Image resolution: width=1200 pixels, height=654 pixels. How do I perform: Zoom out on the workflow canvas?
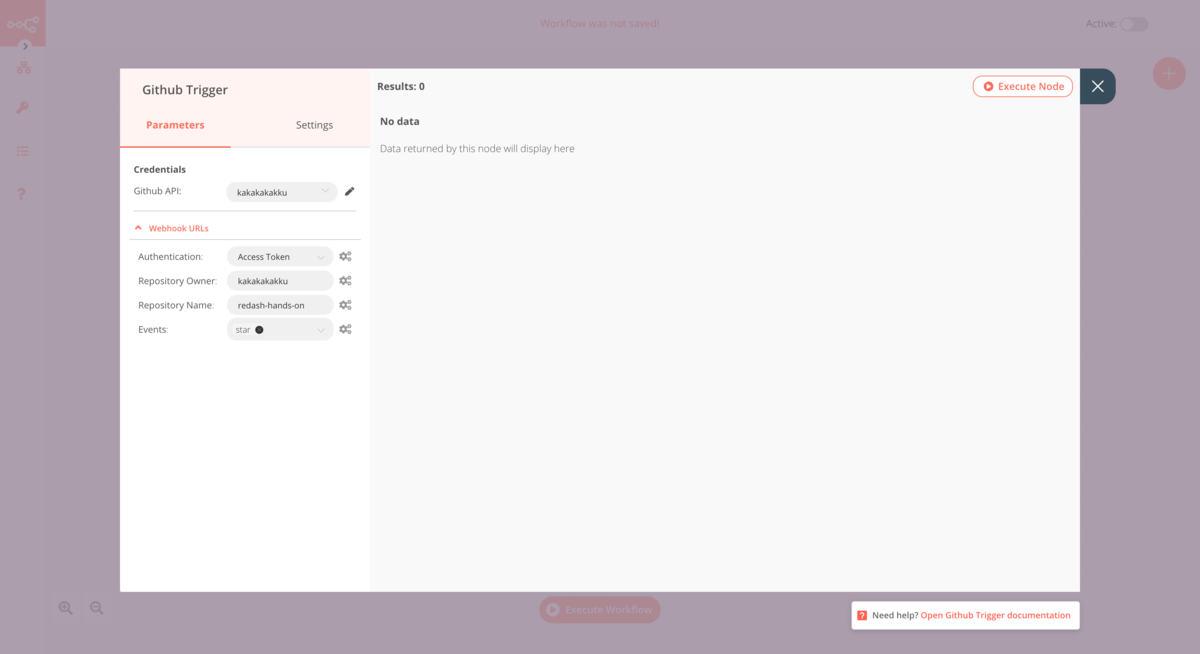coord(97,608)
